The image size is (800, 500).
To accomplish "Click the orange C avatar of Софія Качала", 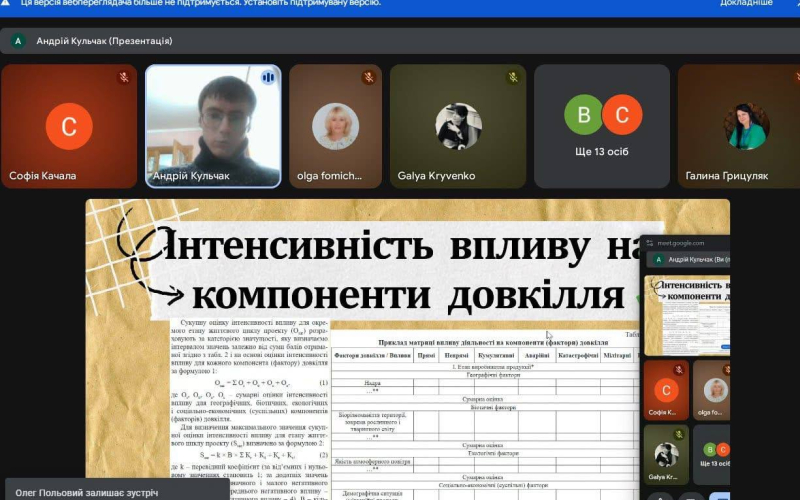I will tap(69, 126).
